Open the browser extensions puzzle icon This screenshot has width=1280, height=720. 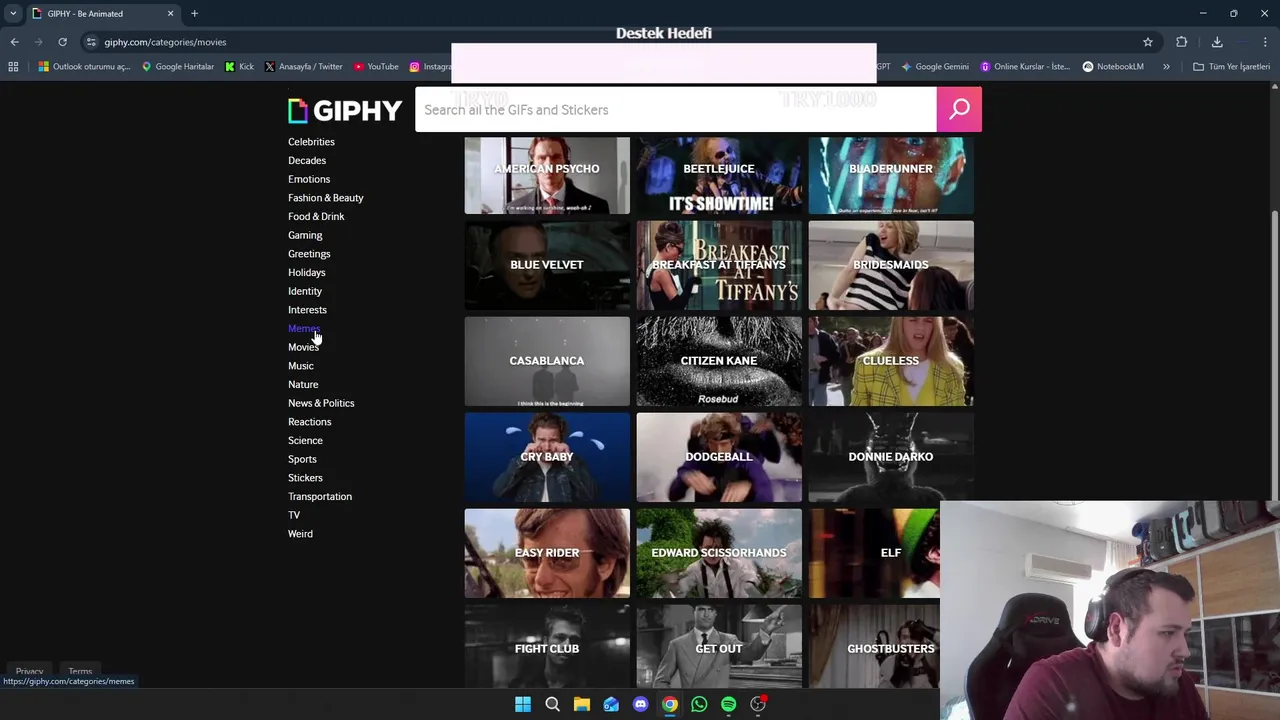click(1182, 42)
